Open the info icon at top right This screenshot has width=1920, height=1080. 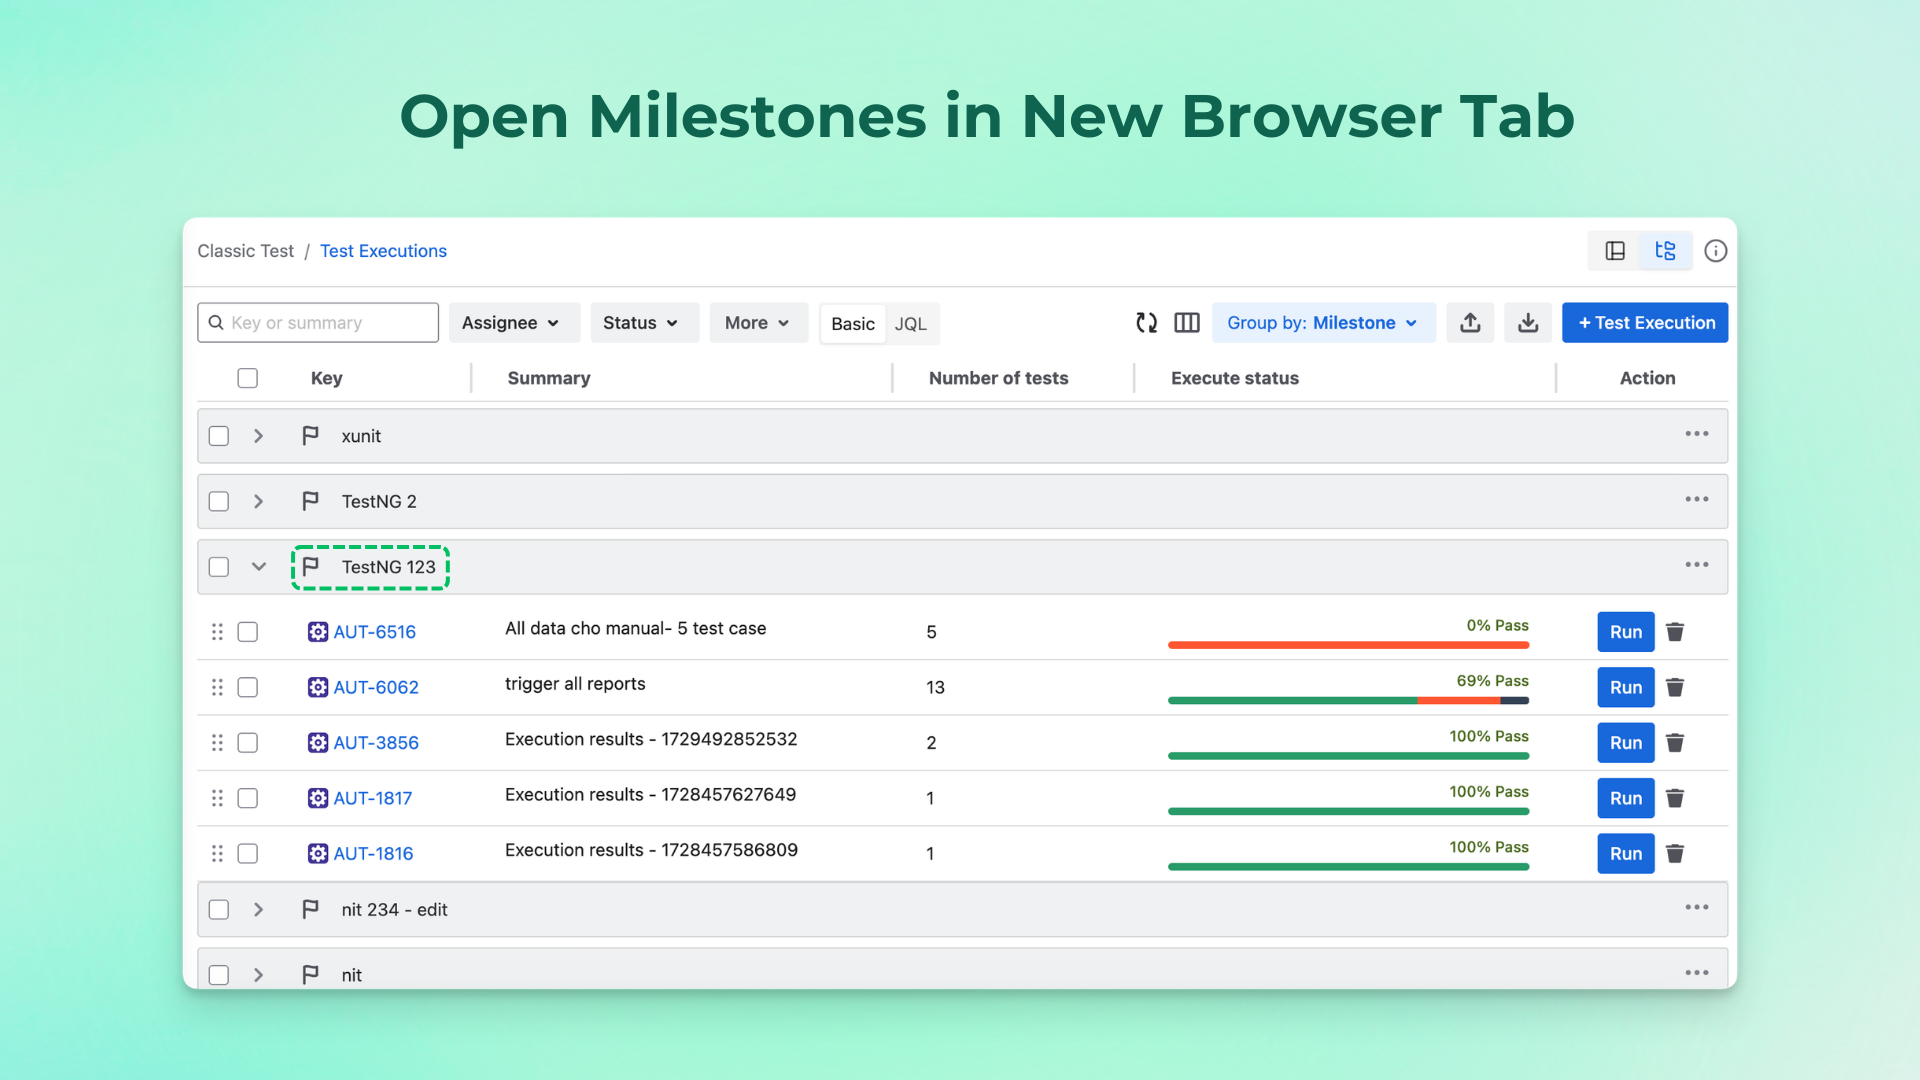1716,251
